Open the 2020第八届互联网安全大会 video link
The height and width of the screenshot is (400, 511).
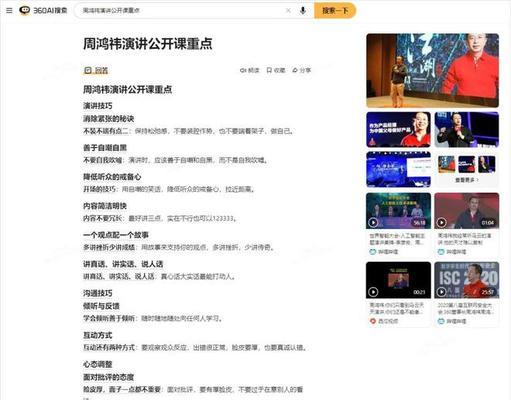click(466, 308)
